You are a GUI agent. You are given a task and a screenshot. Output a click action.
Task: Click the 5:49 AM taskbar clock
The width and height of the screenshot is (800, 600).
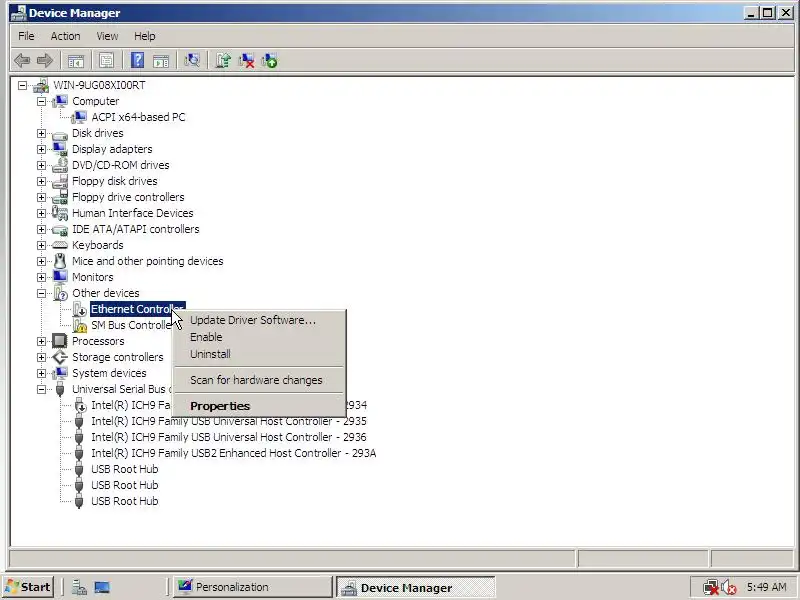766,587
